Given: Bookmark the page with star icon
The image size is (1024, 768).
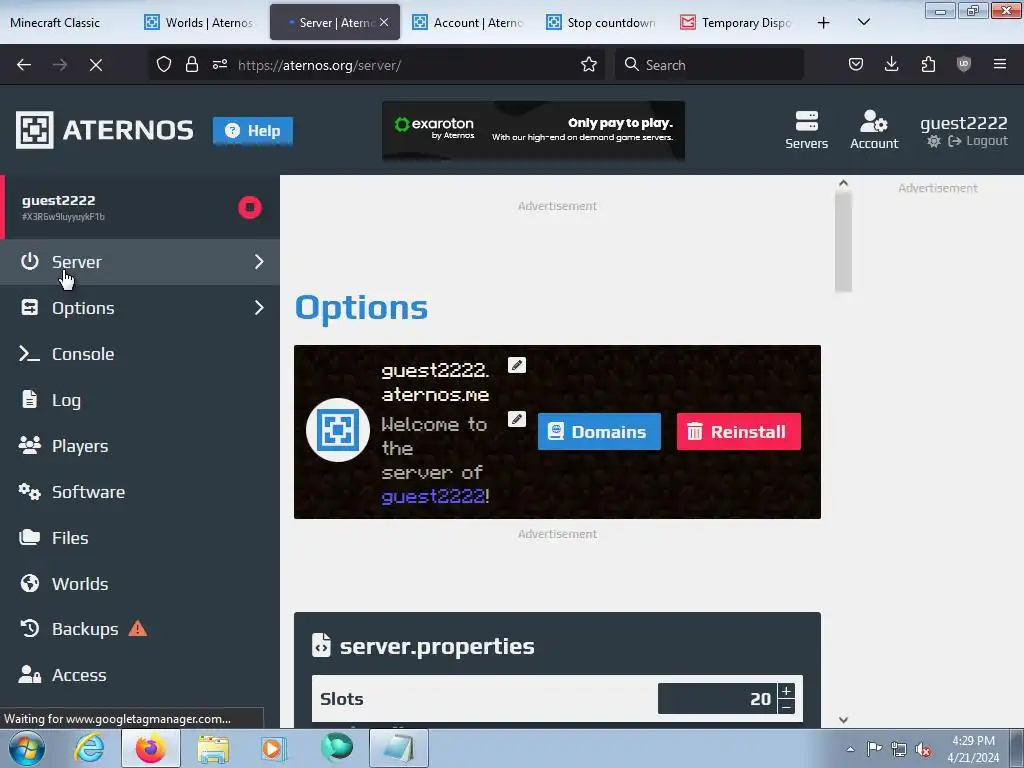Looking at the screenshot, I should click(588, 64).
